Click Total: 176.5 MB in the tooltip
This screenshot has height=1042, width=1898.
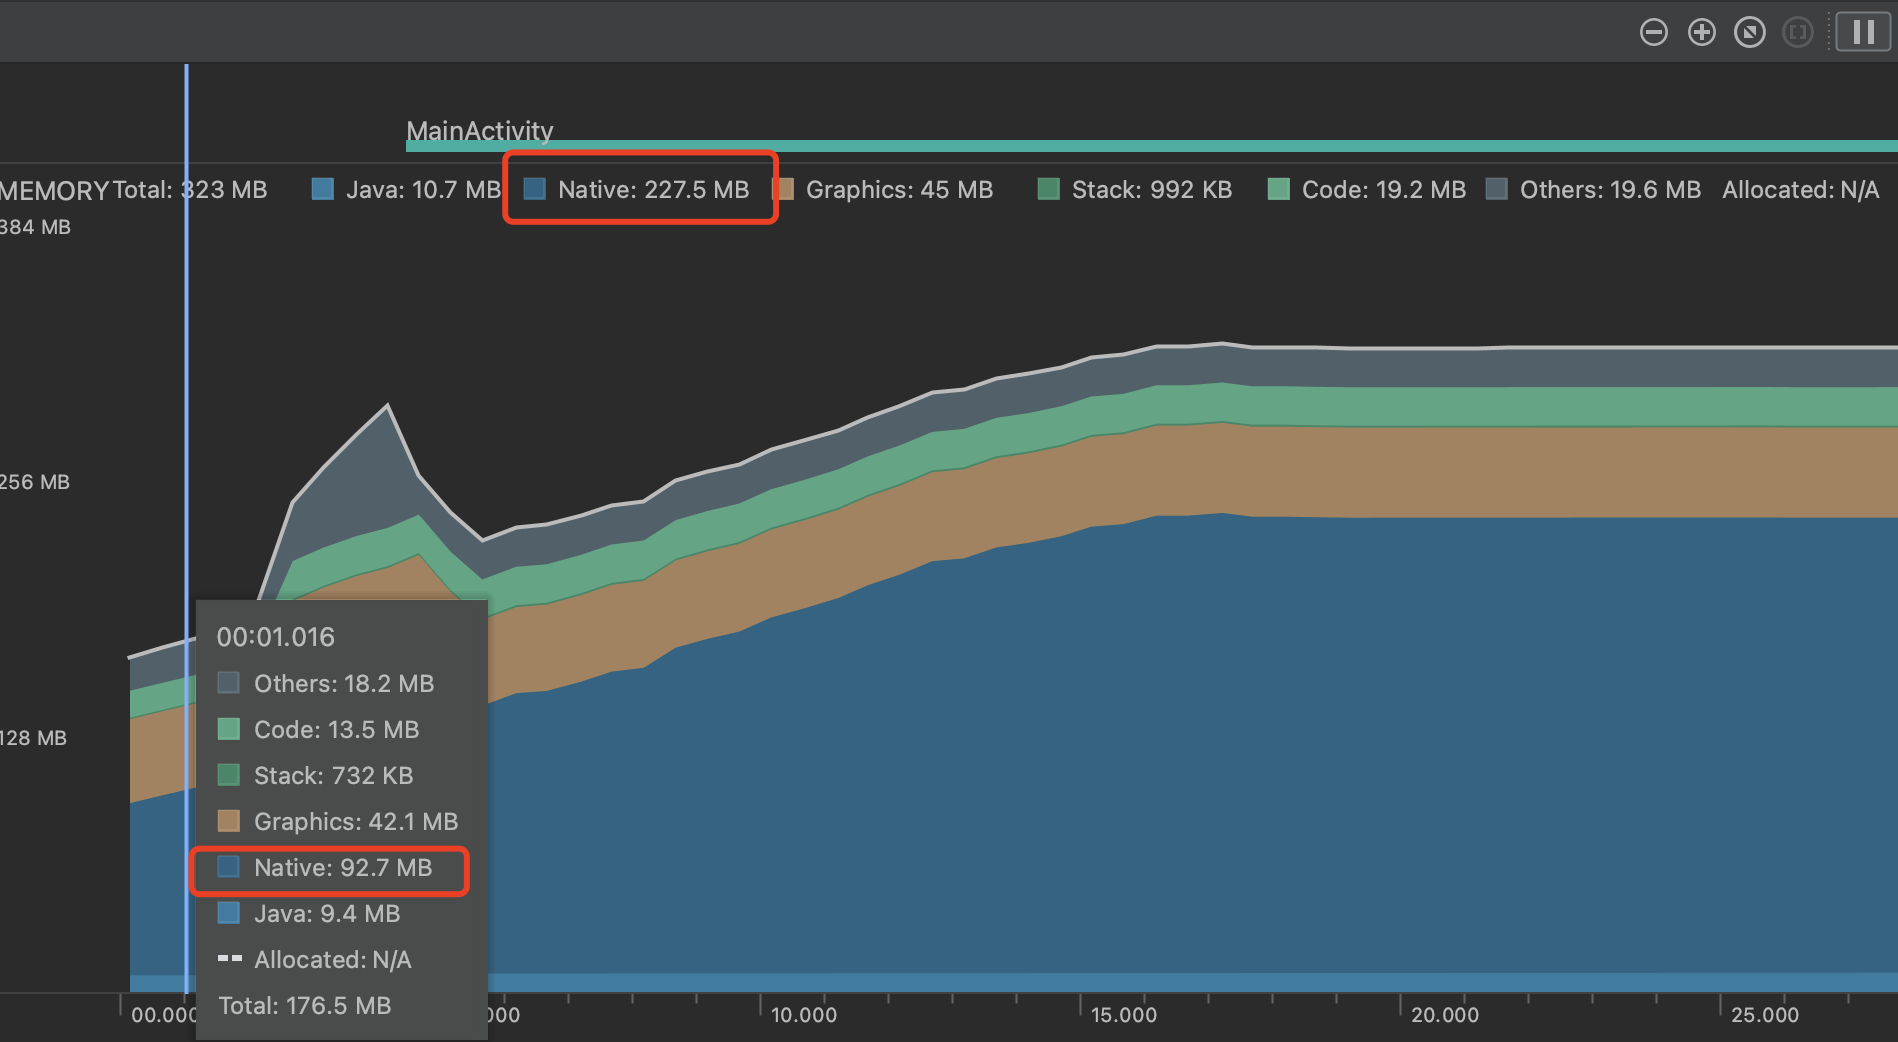[304, 1005]
